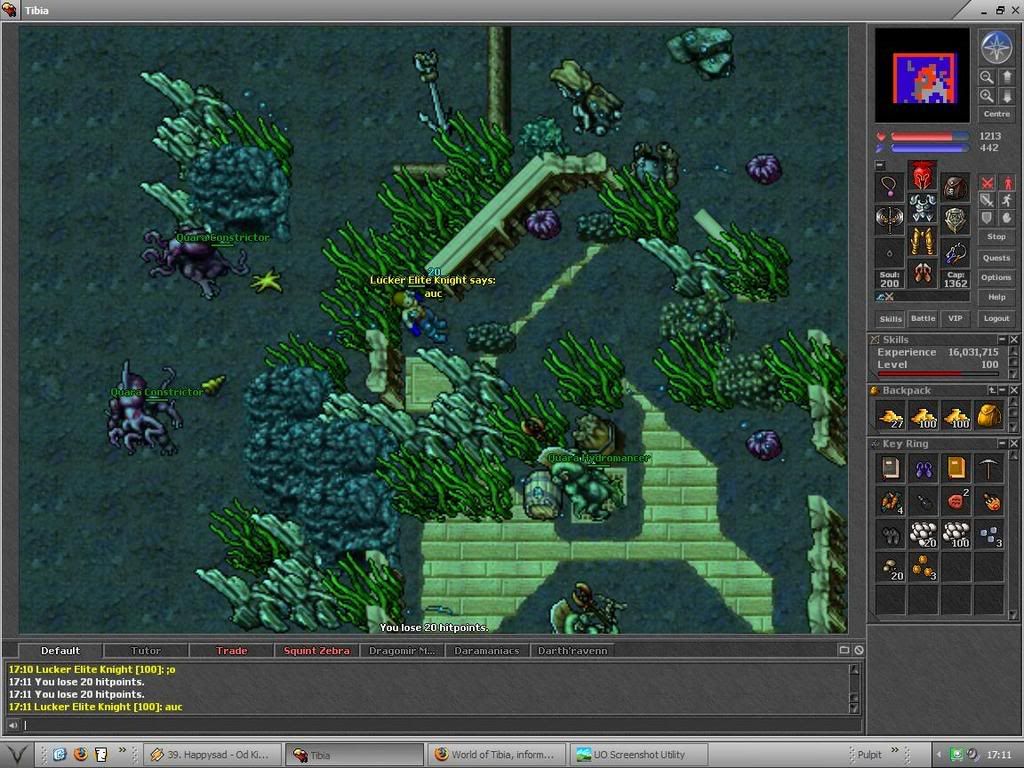Click the empty ring slot
The image size is (1024, 768).
pyautogui.click(x=889, y=252)
